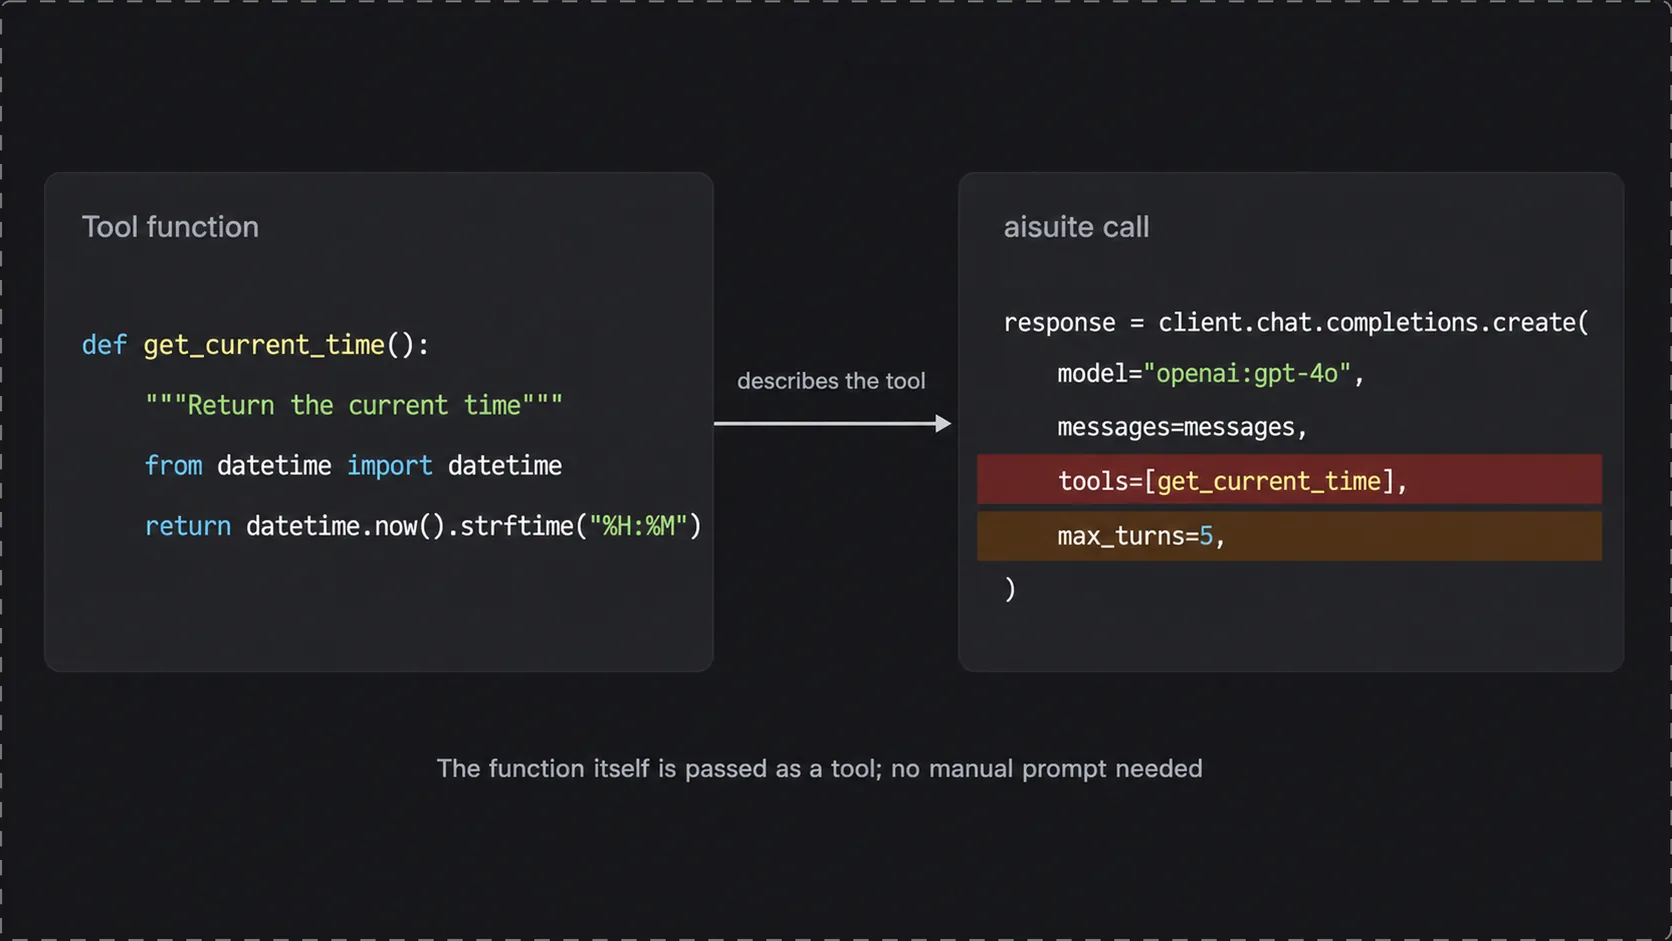Click the highlighted 'max_turns=5,' line
The height and width of the screenshot is (941, 1672).
pyautogui.click(x=1289, y=536)
